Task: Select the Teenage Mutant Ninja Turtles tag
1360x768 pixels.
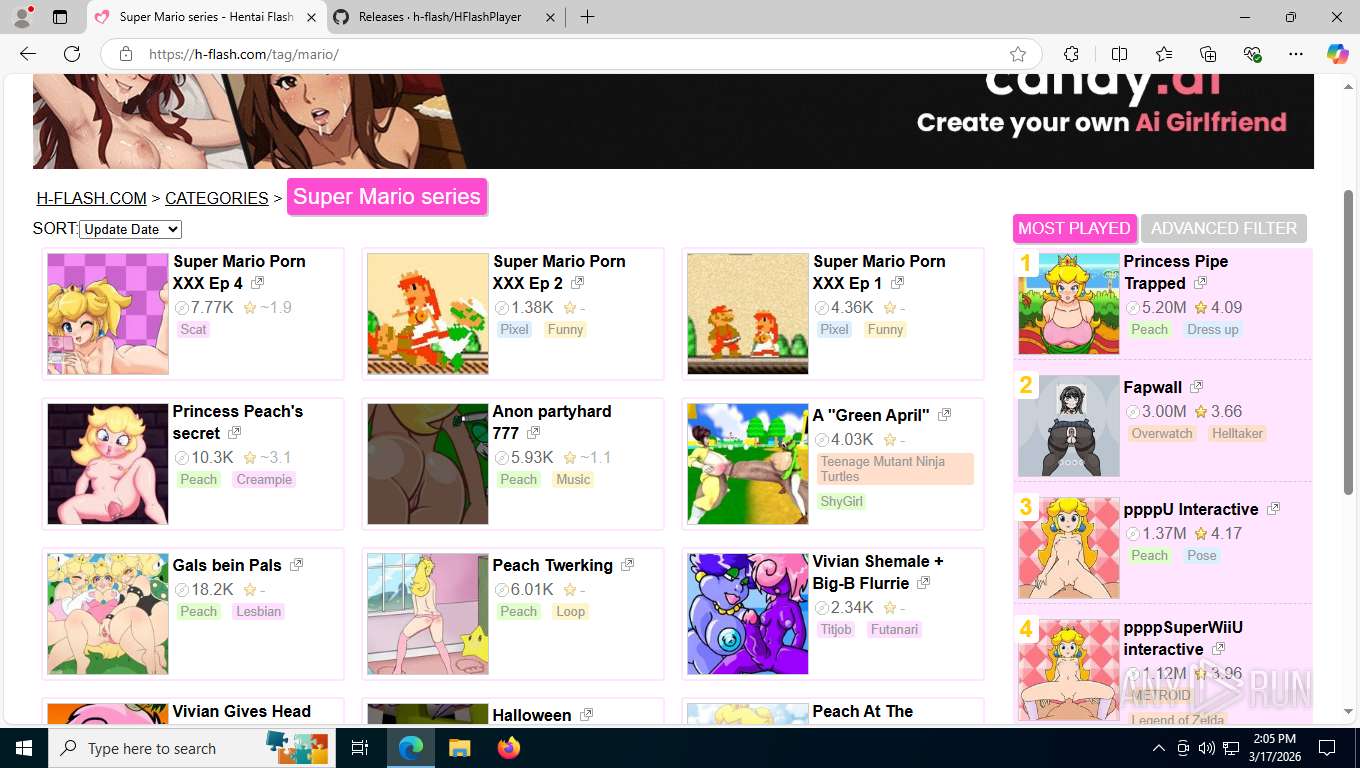Action: coord(895,469)
